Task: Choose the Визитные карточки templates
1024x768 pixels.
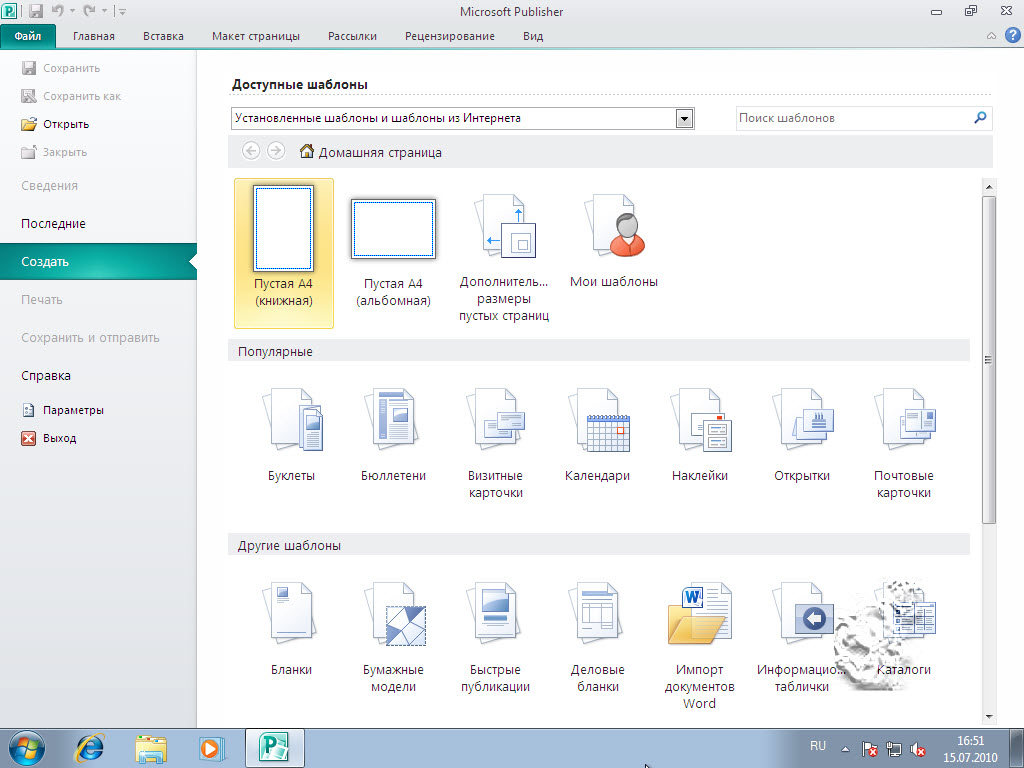Action: [496, 443]
